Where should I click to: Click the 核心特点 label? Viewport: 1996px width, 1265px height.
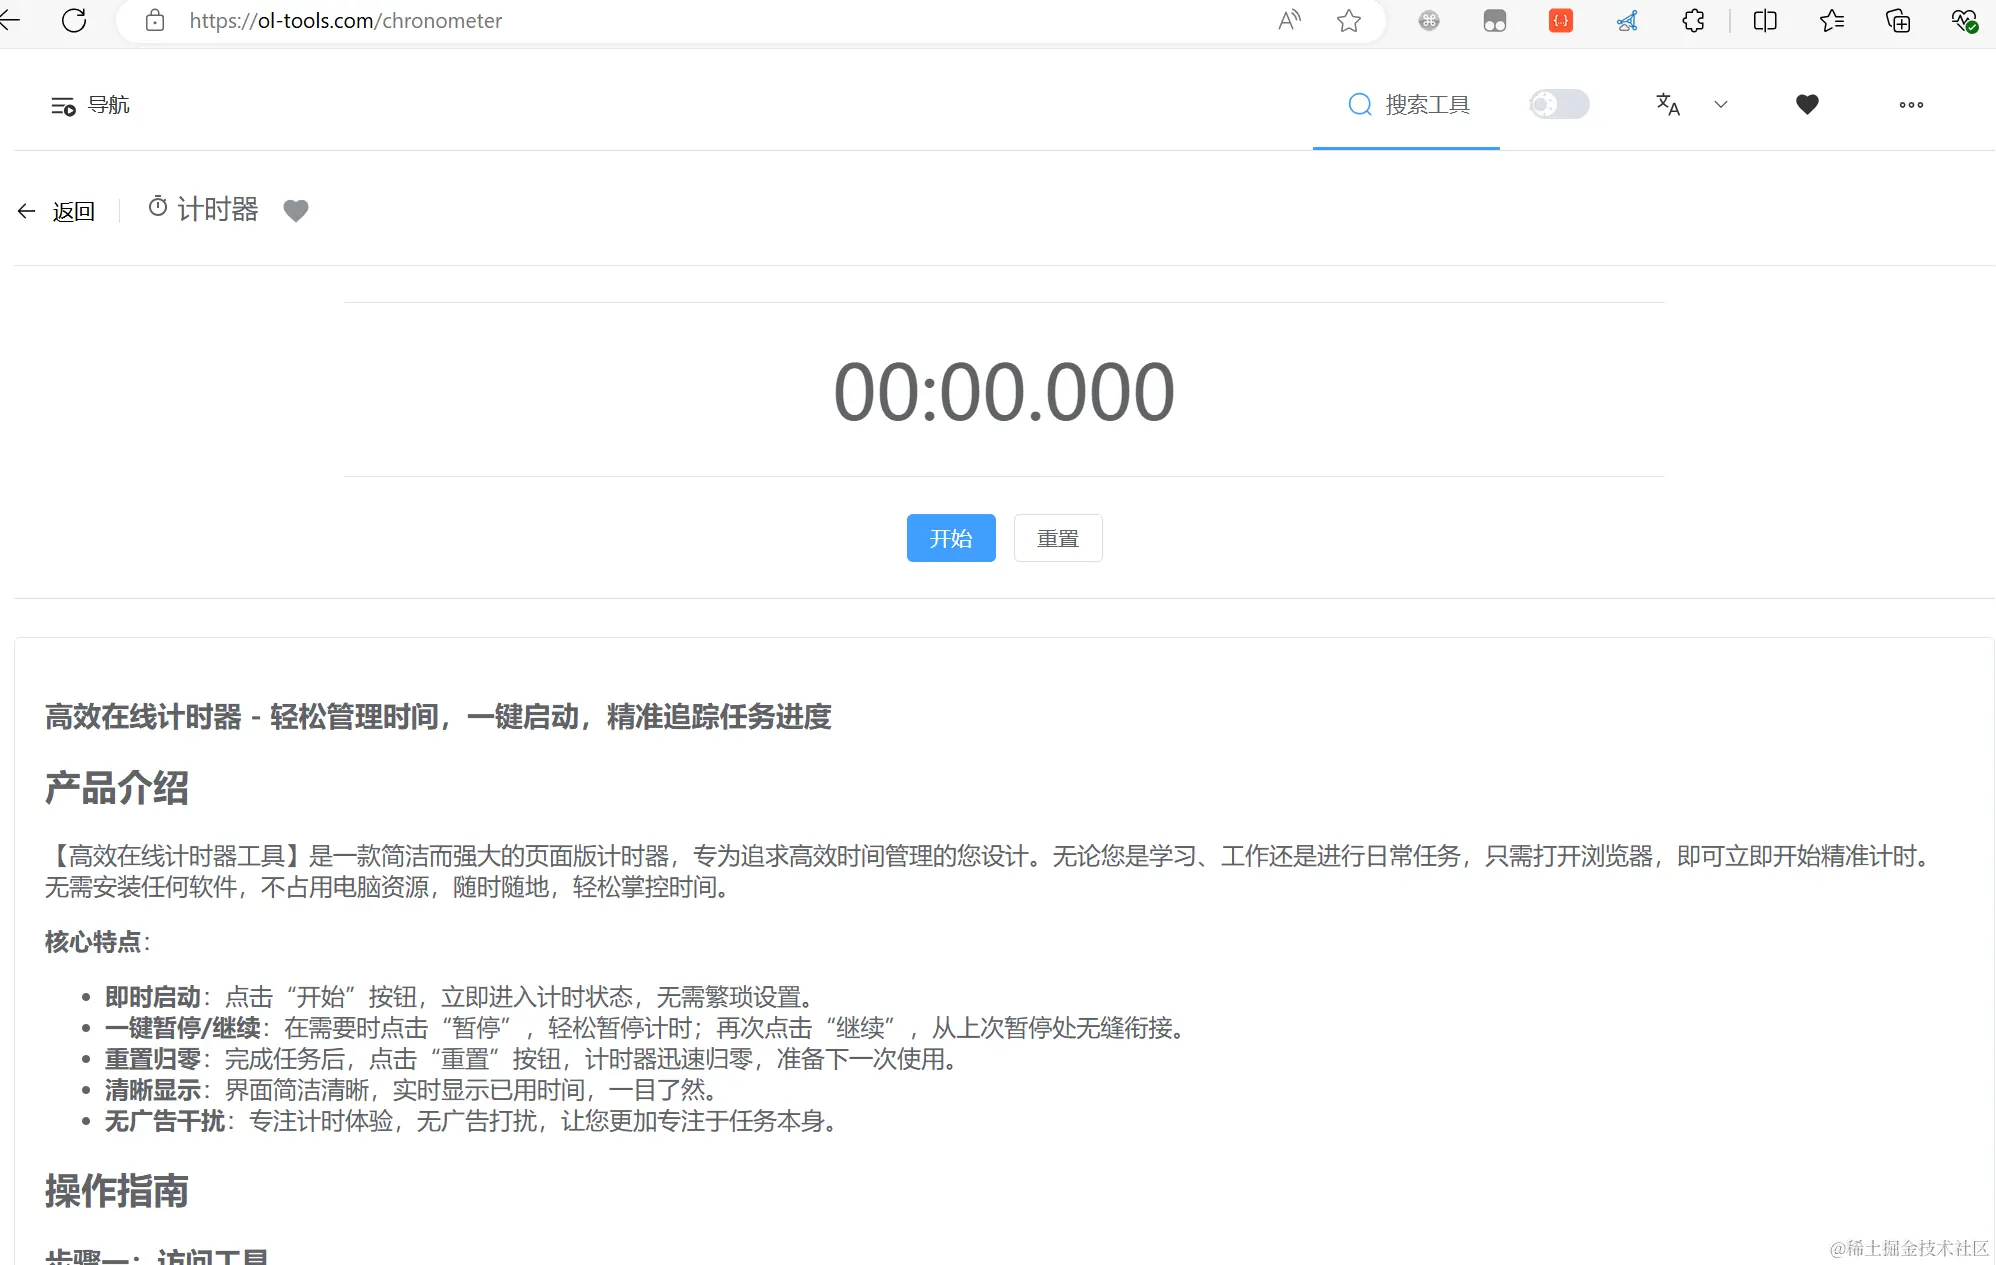point(93,942)
